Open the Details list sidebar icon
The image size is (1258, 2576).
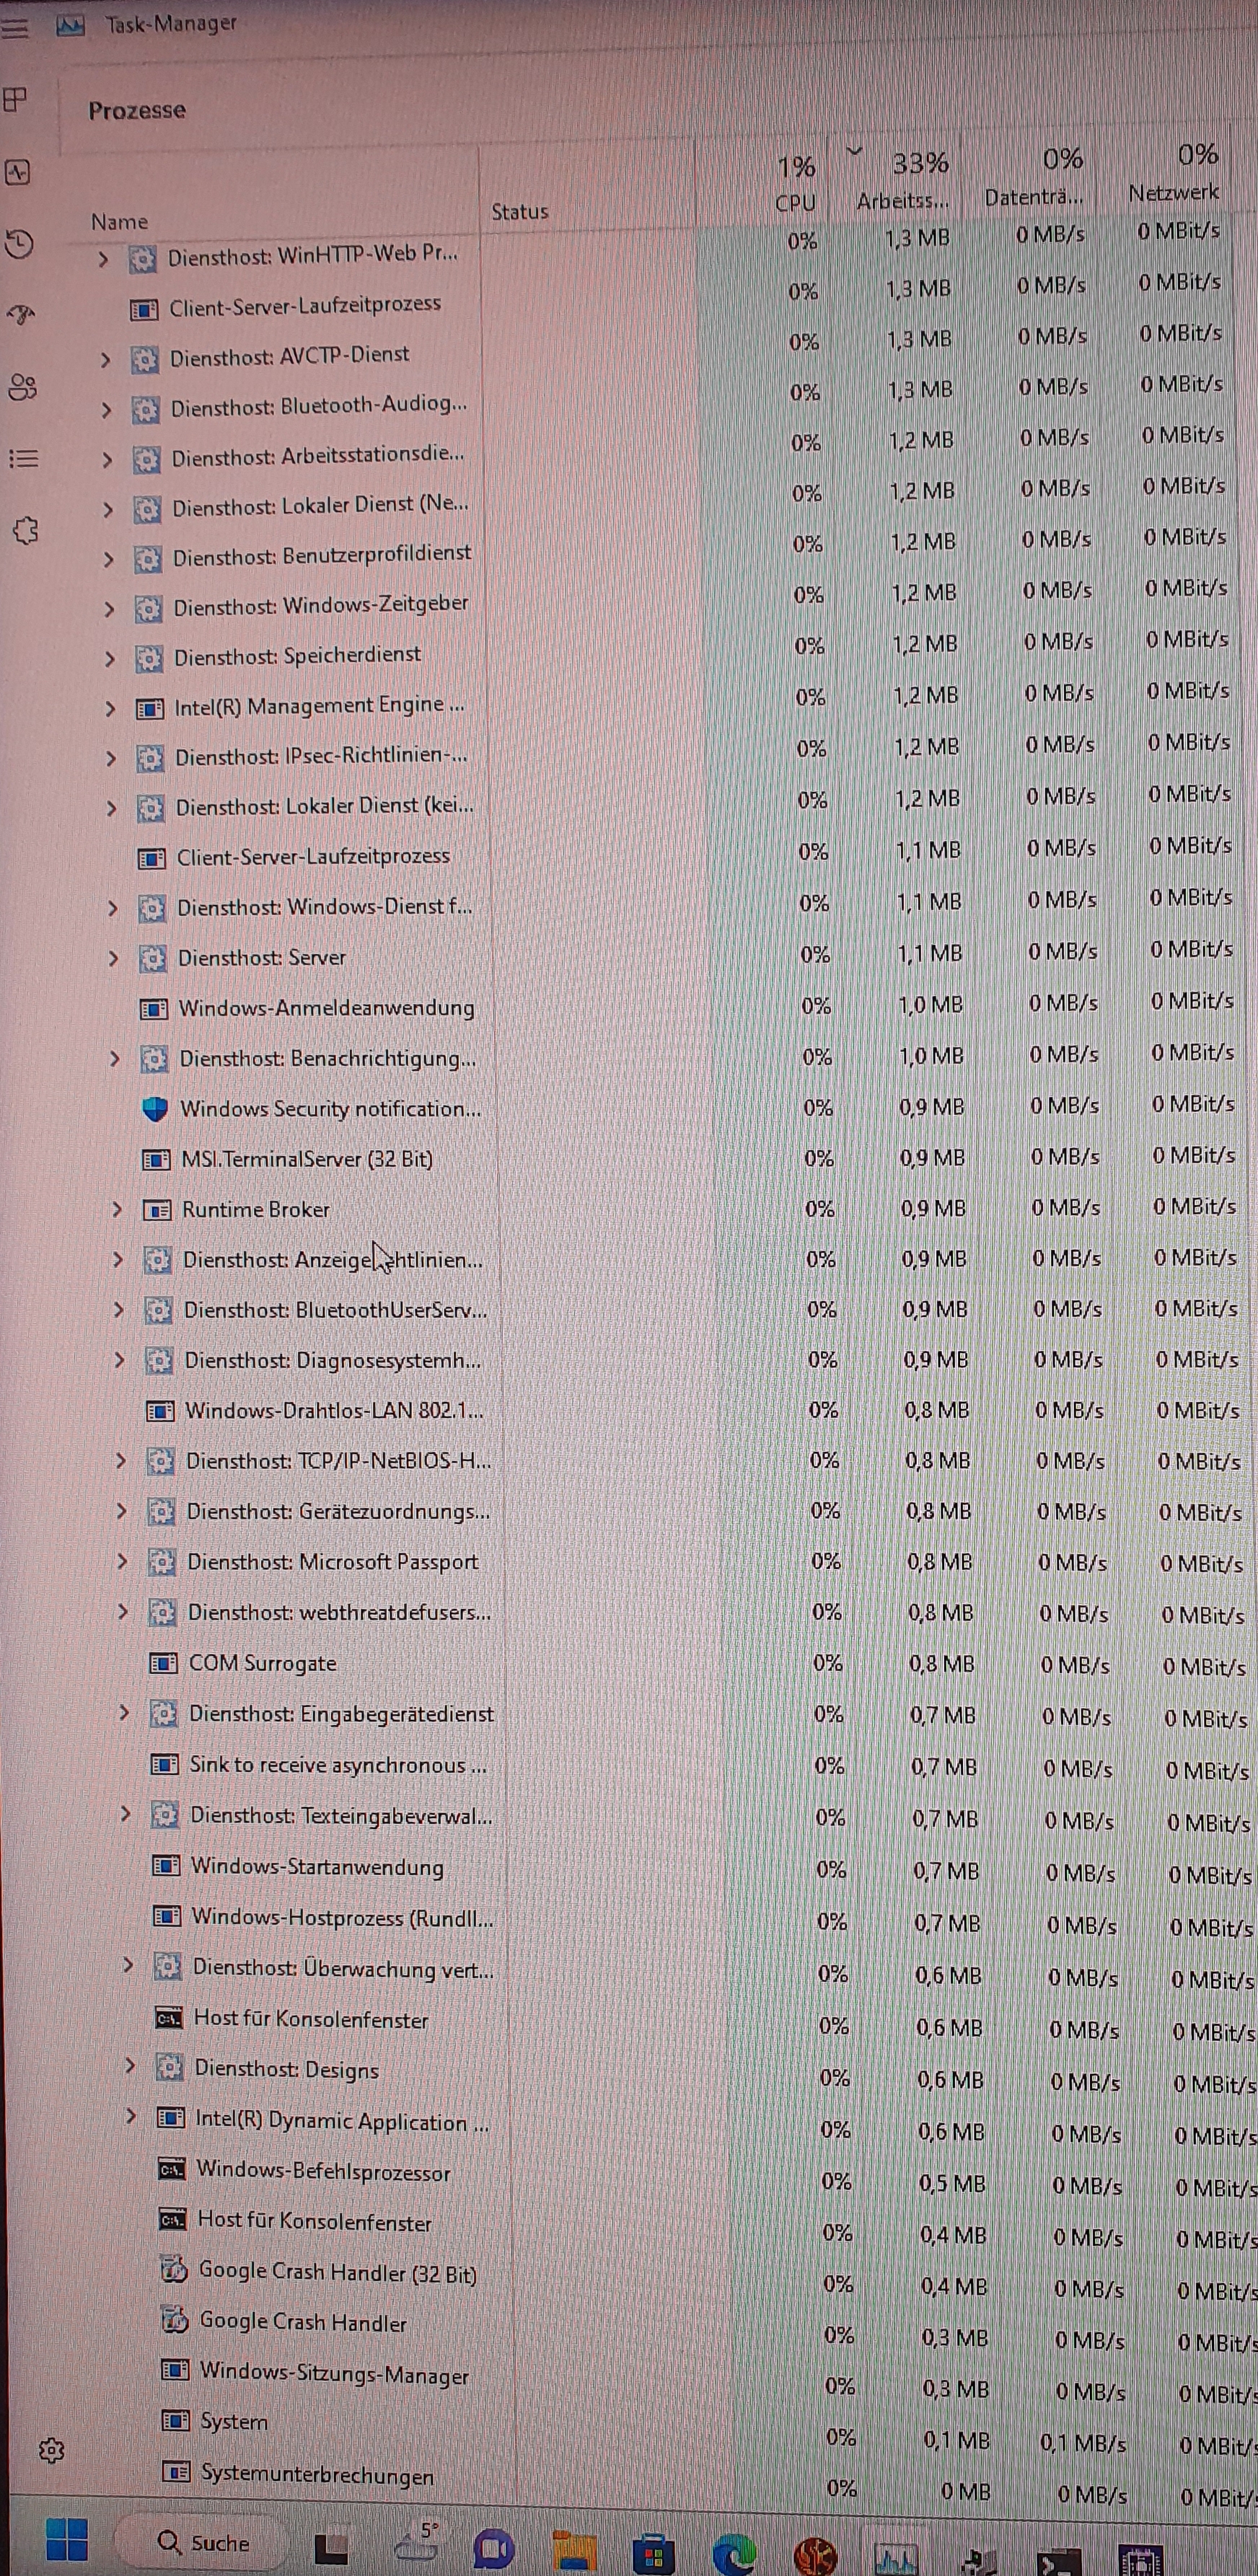[x=24, y=459]
